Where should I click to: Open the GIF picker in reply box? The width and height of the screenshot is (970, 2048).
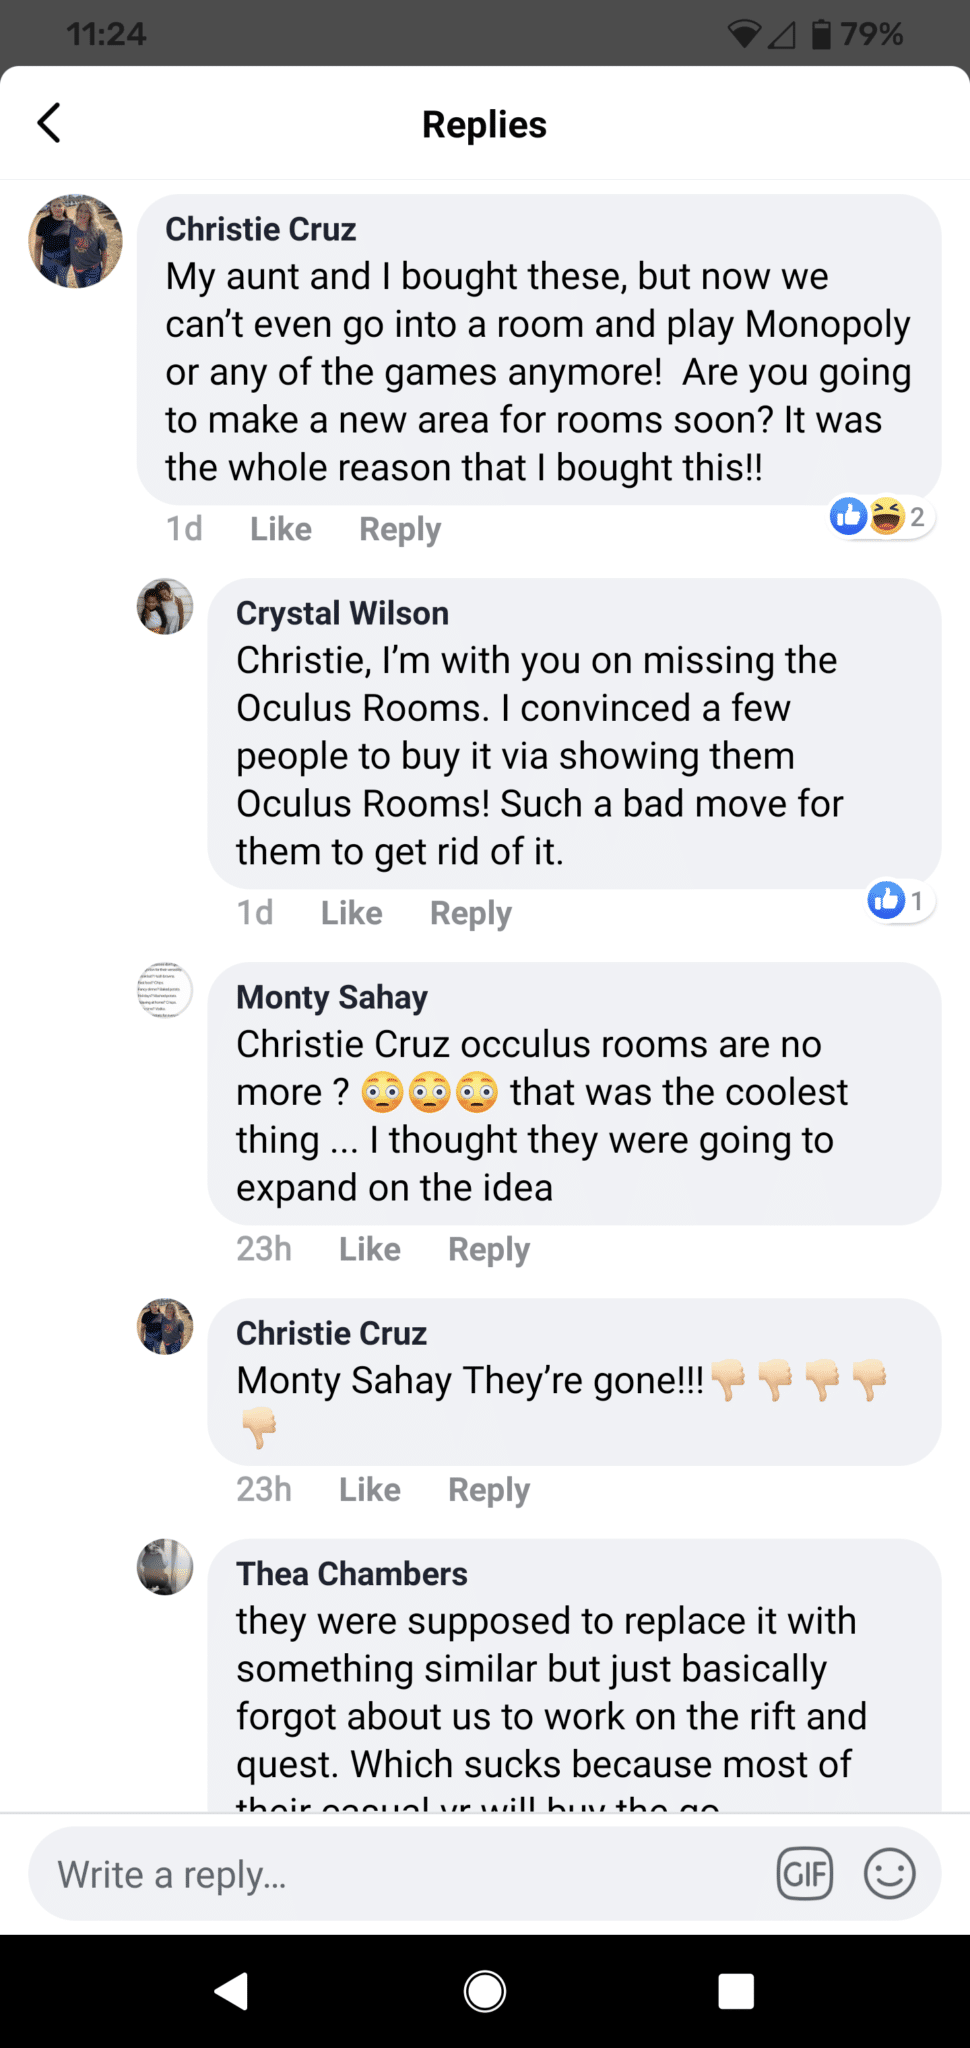[804, 1873]
